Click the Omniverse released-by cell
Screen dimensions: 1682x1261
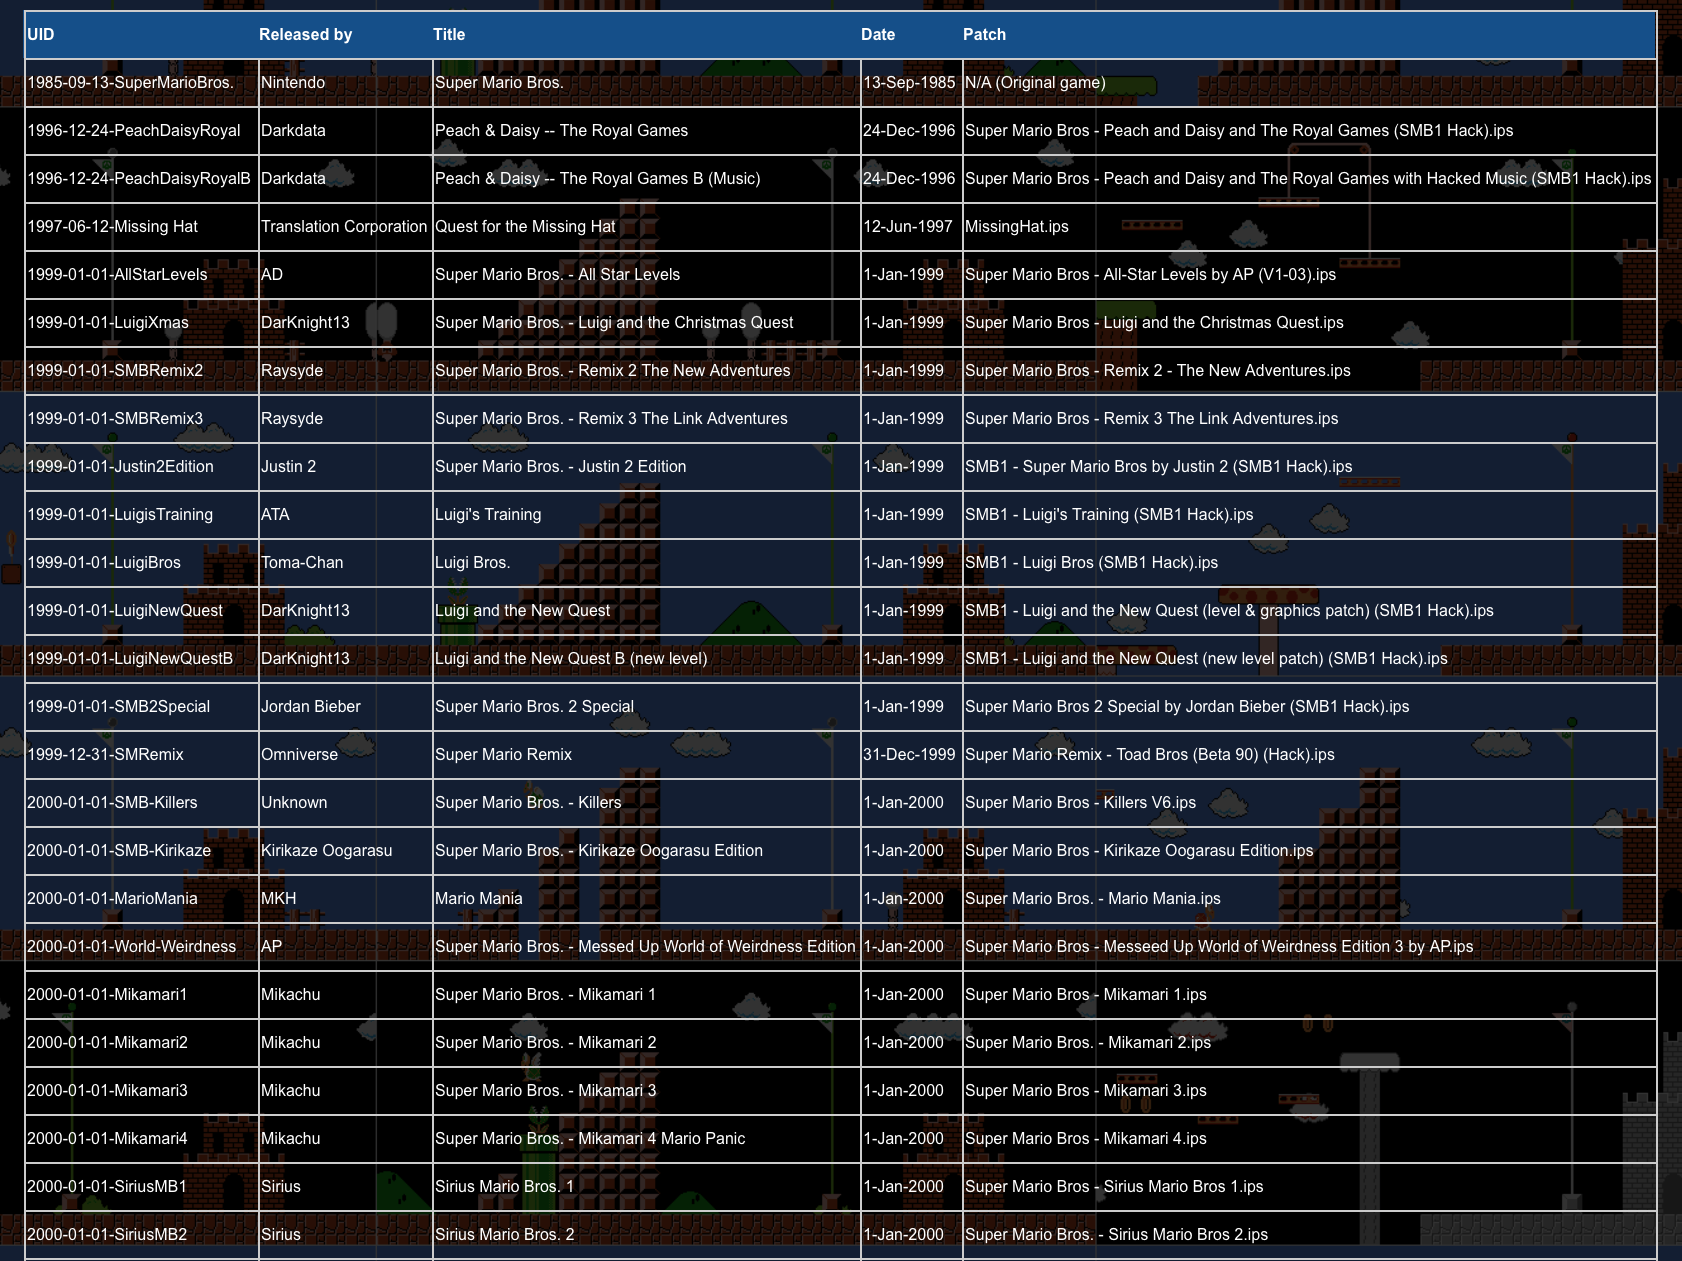pos(344,755)
